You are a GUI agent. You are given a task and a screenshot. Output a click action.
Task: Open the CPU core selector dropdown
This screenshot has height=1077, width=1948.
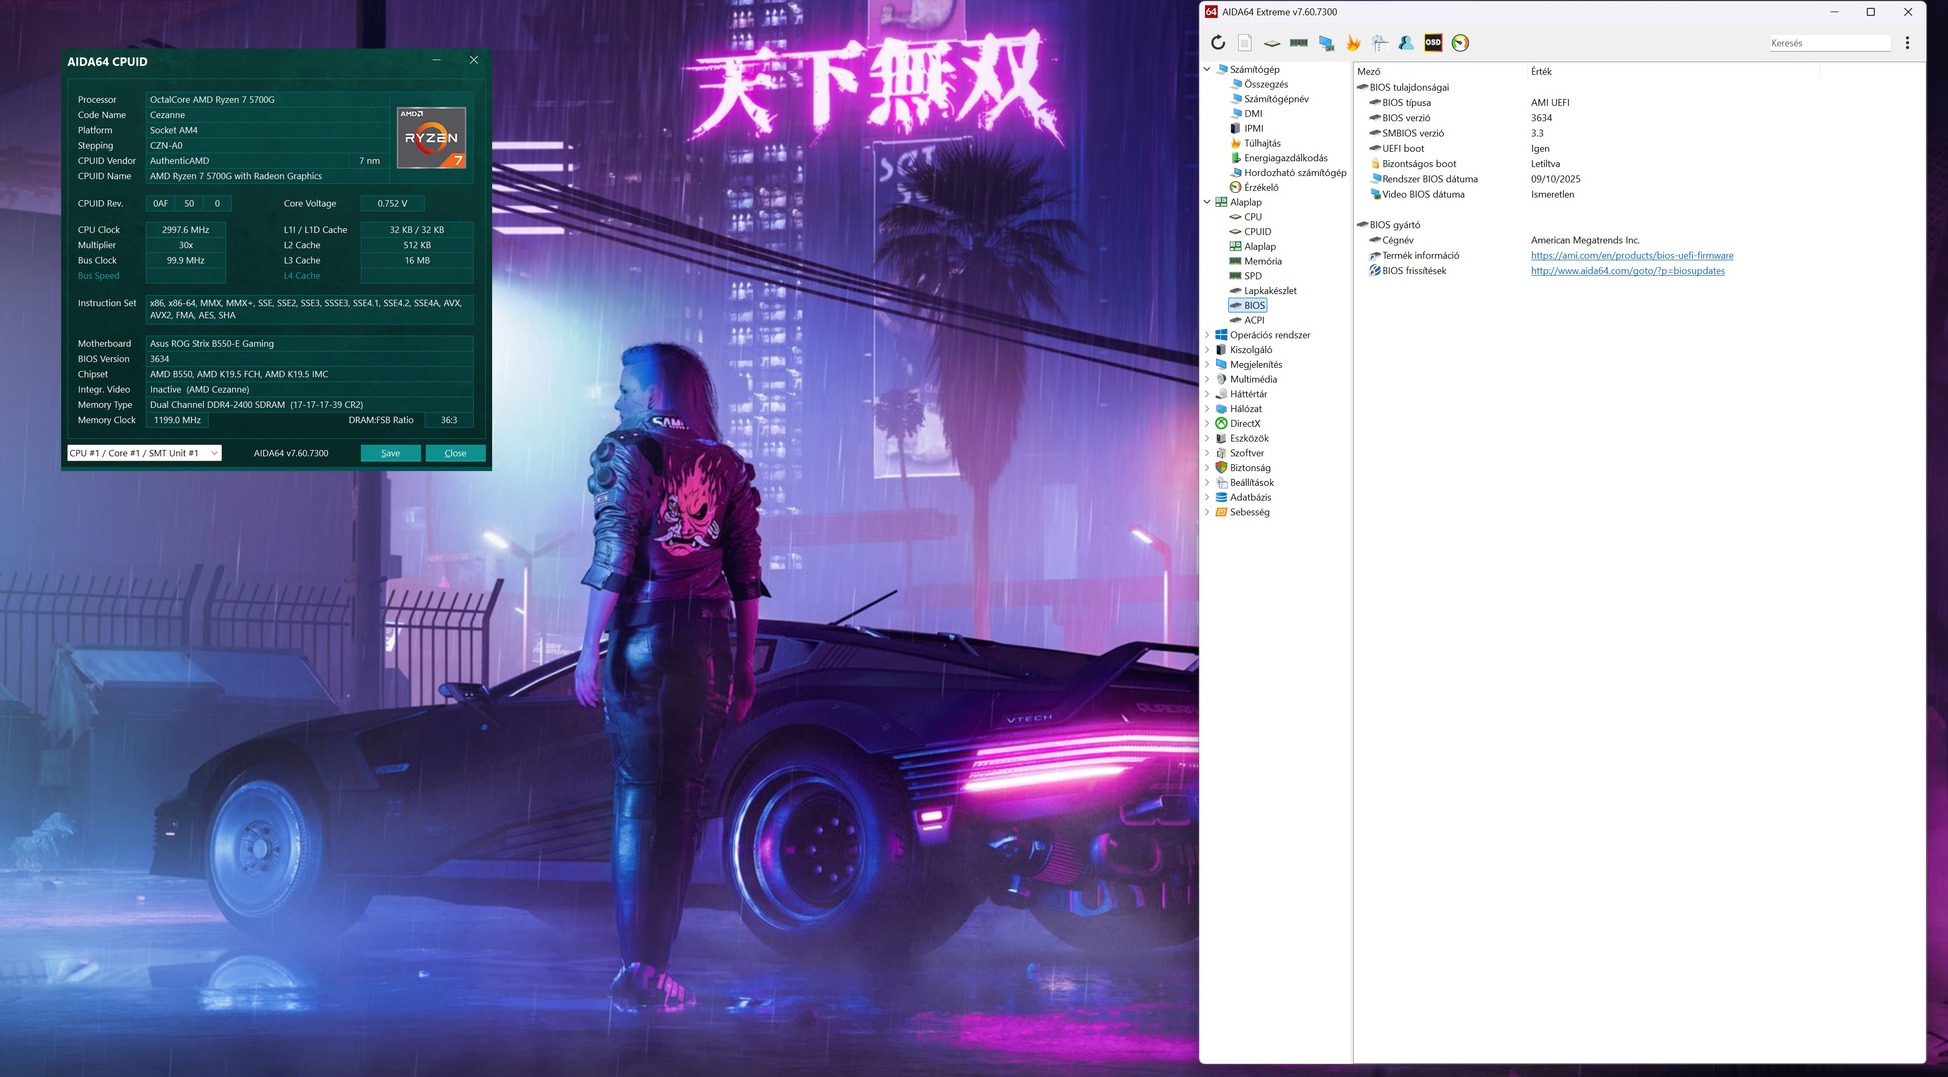(144, 453)
